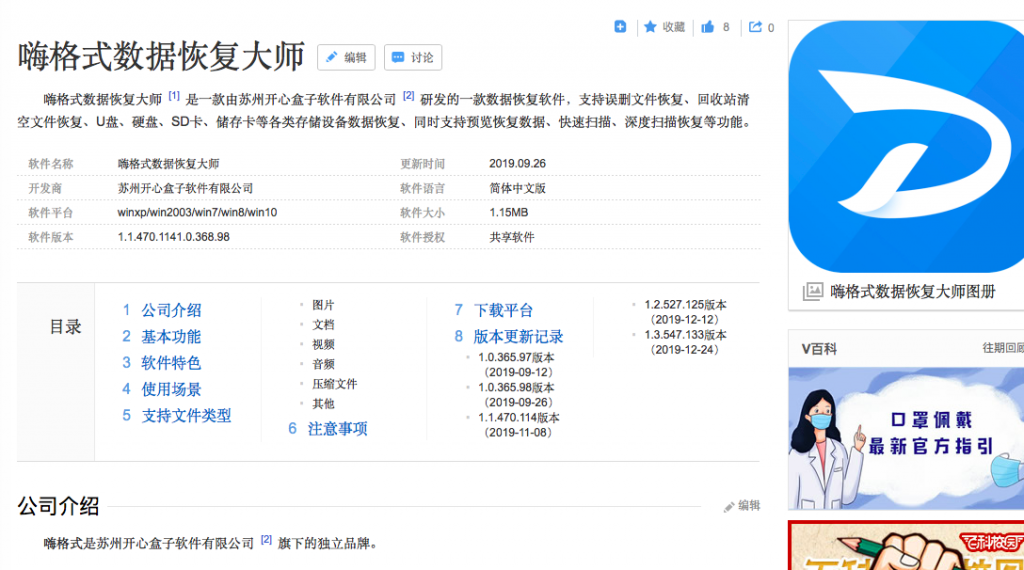Click the page title 嗨格式数据恢复大师

(161, 56)
